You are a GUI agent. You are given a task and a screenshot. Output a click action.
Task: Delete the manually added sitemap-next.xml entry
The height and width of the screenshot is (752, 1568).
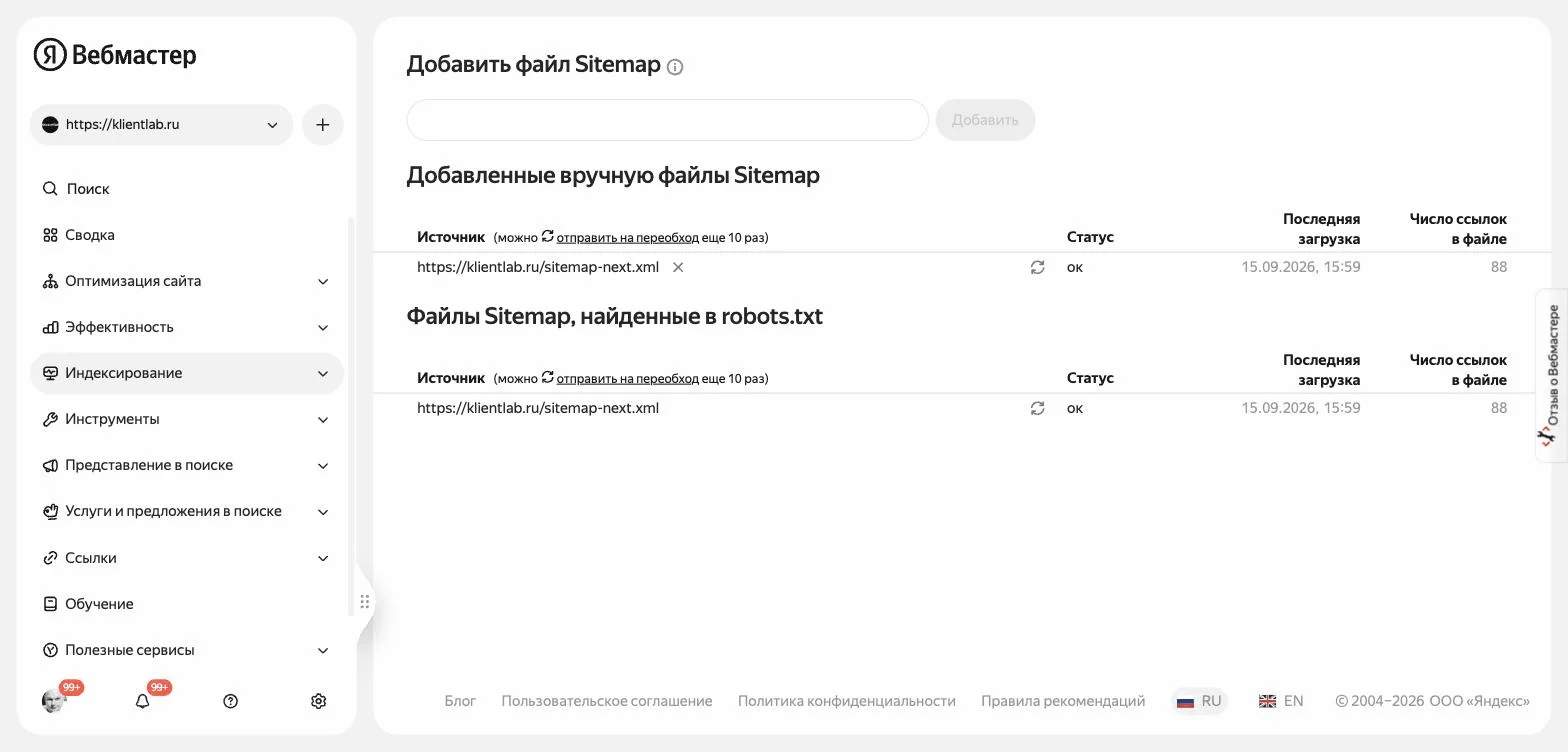point(678,267)
